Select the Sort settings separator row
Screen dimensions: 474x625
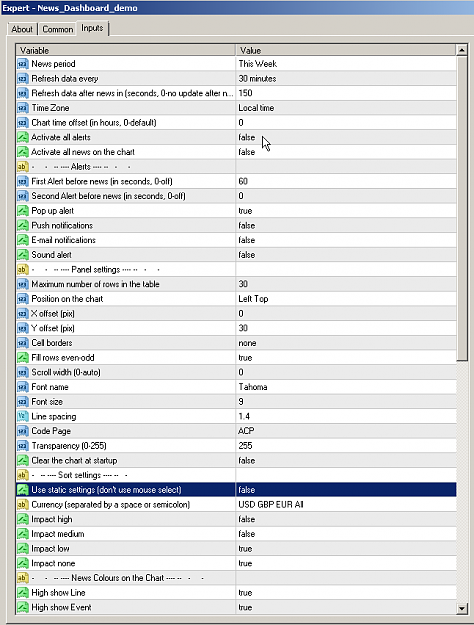(x=236, y=475)
